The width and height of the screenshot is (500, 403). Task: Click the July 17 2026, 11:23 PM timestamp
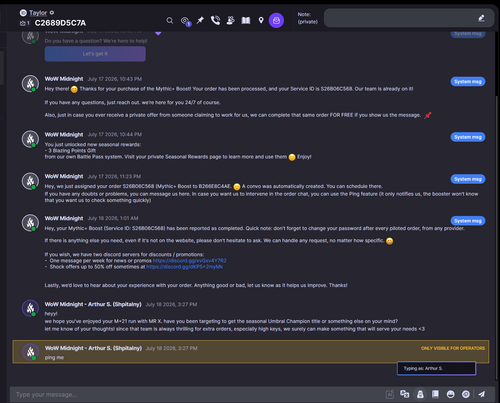(114, 176)
